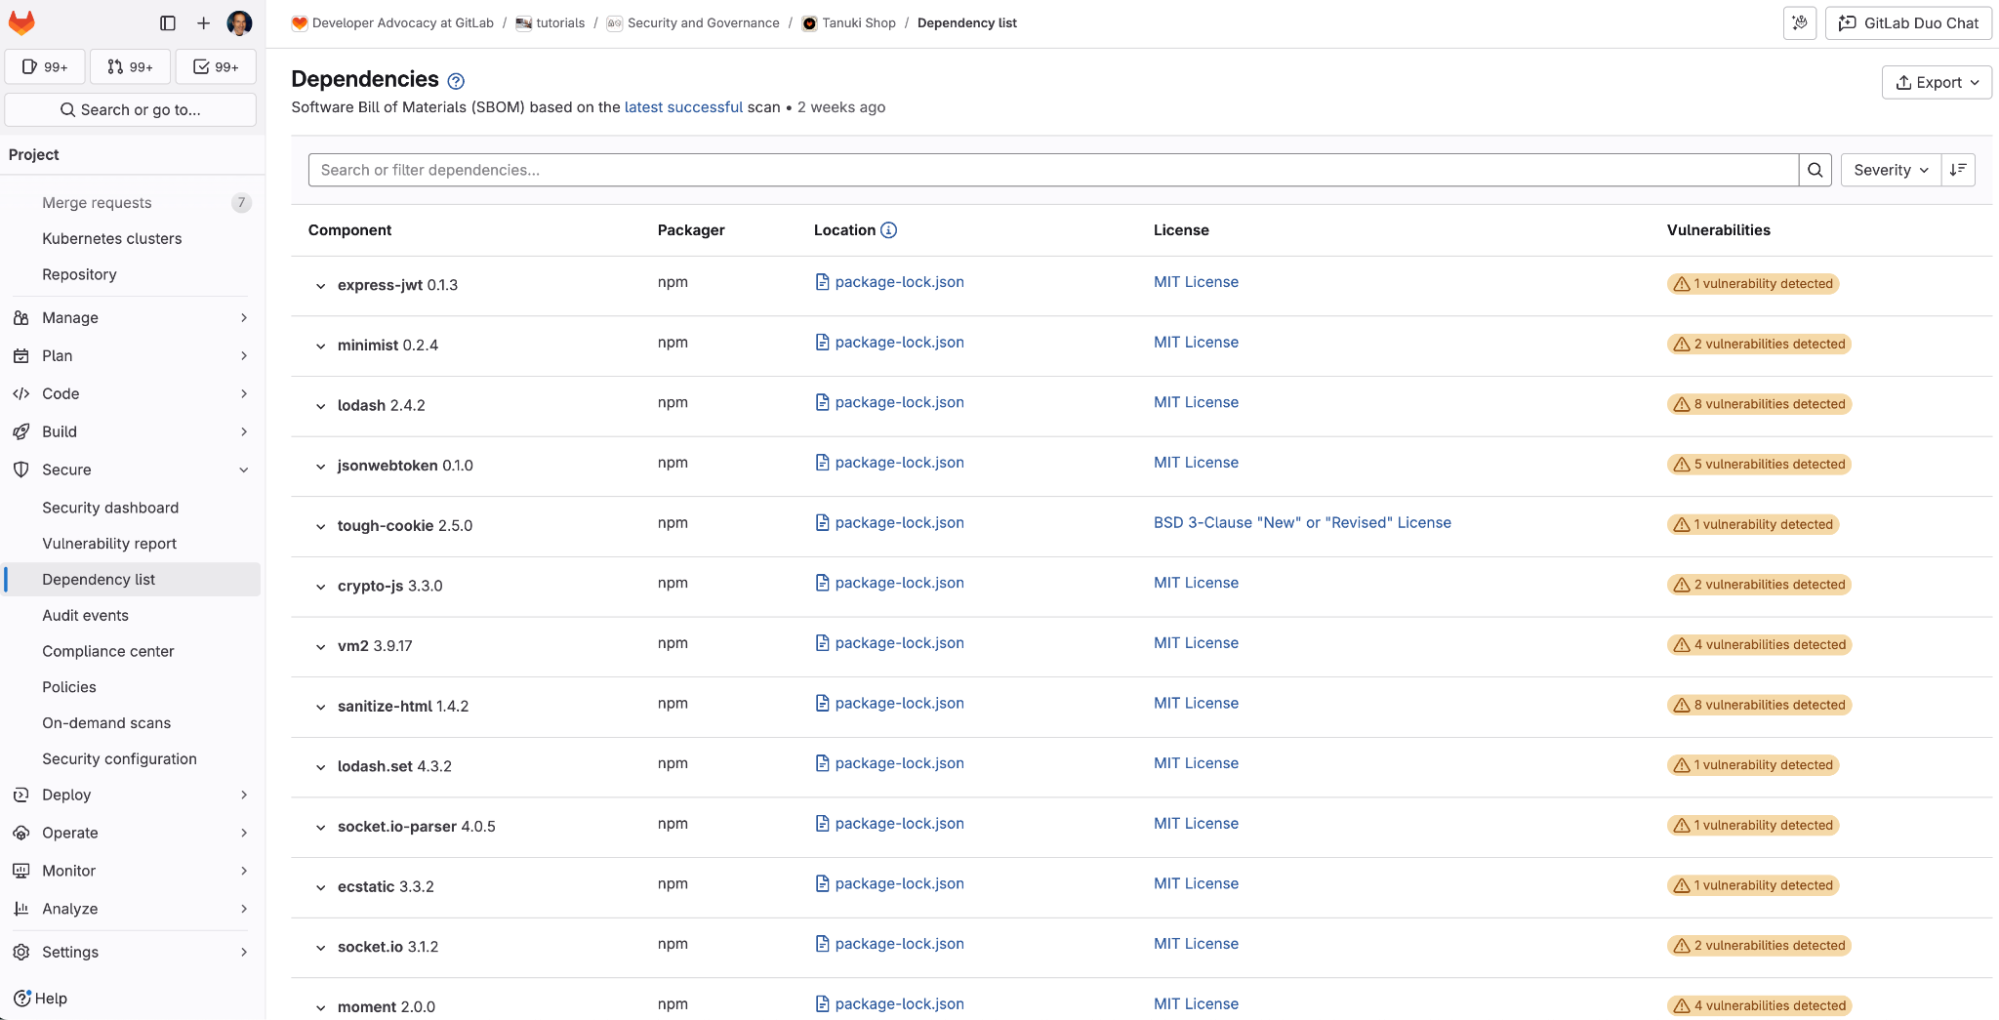
Task: Expand the Code sidebar section
Action: tap(132, 394)
